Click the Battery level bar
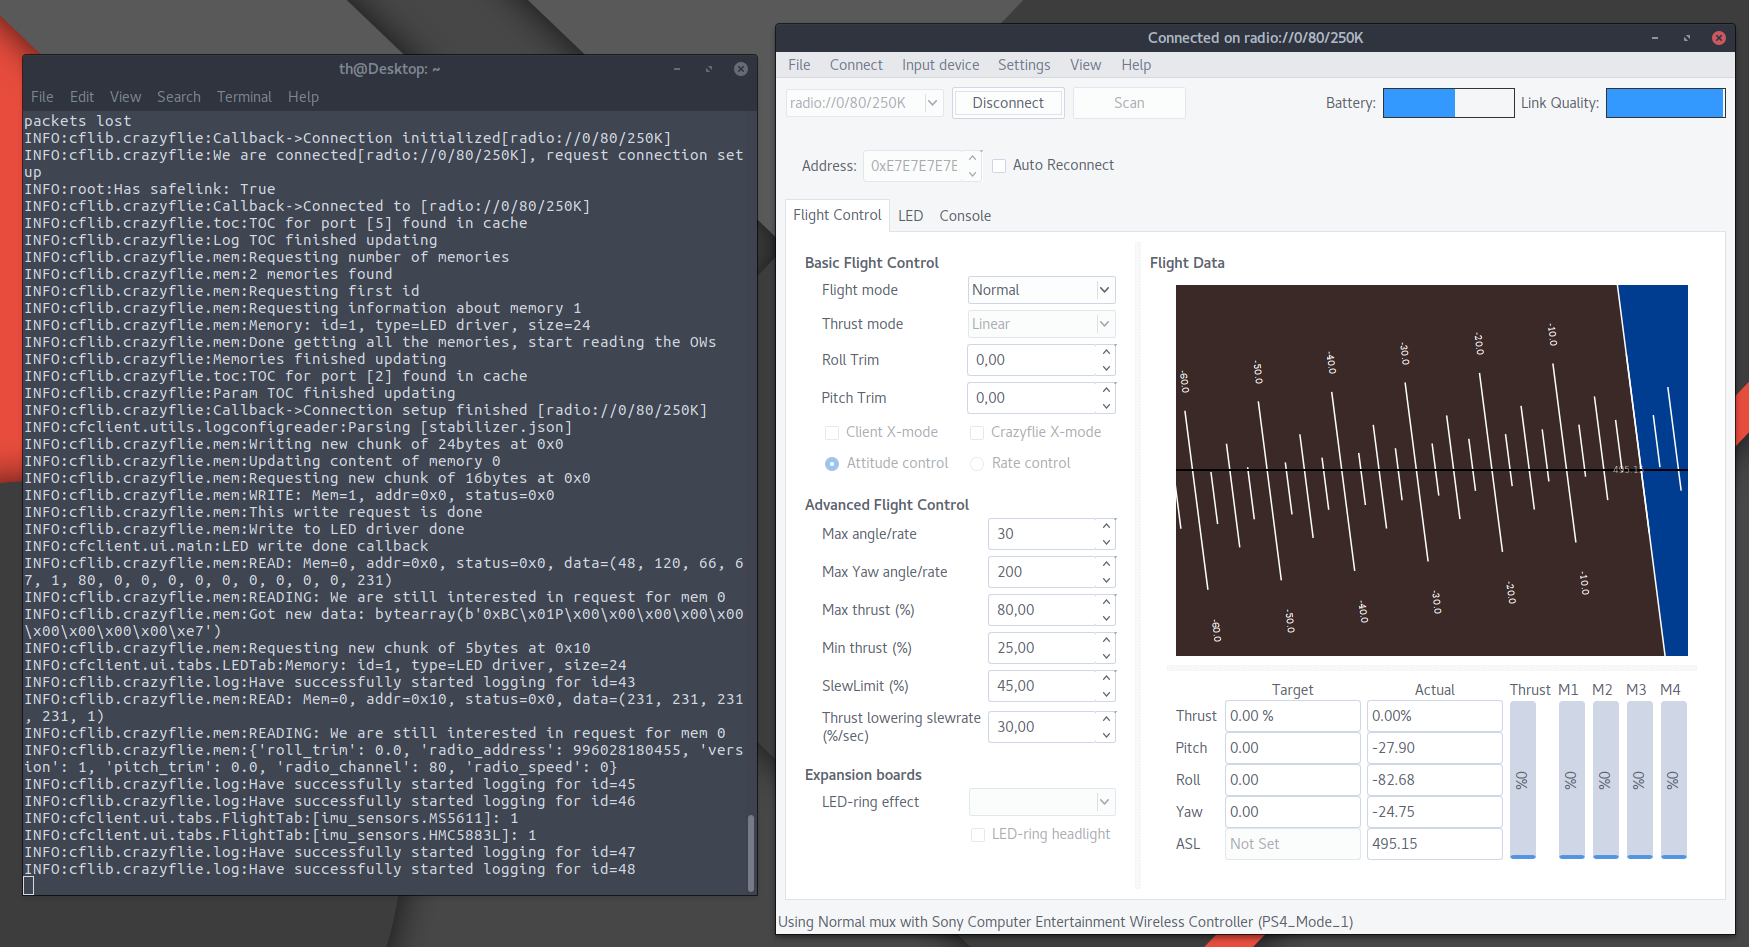The image size is (1749, 947). click(1448, 103)
